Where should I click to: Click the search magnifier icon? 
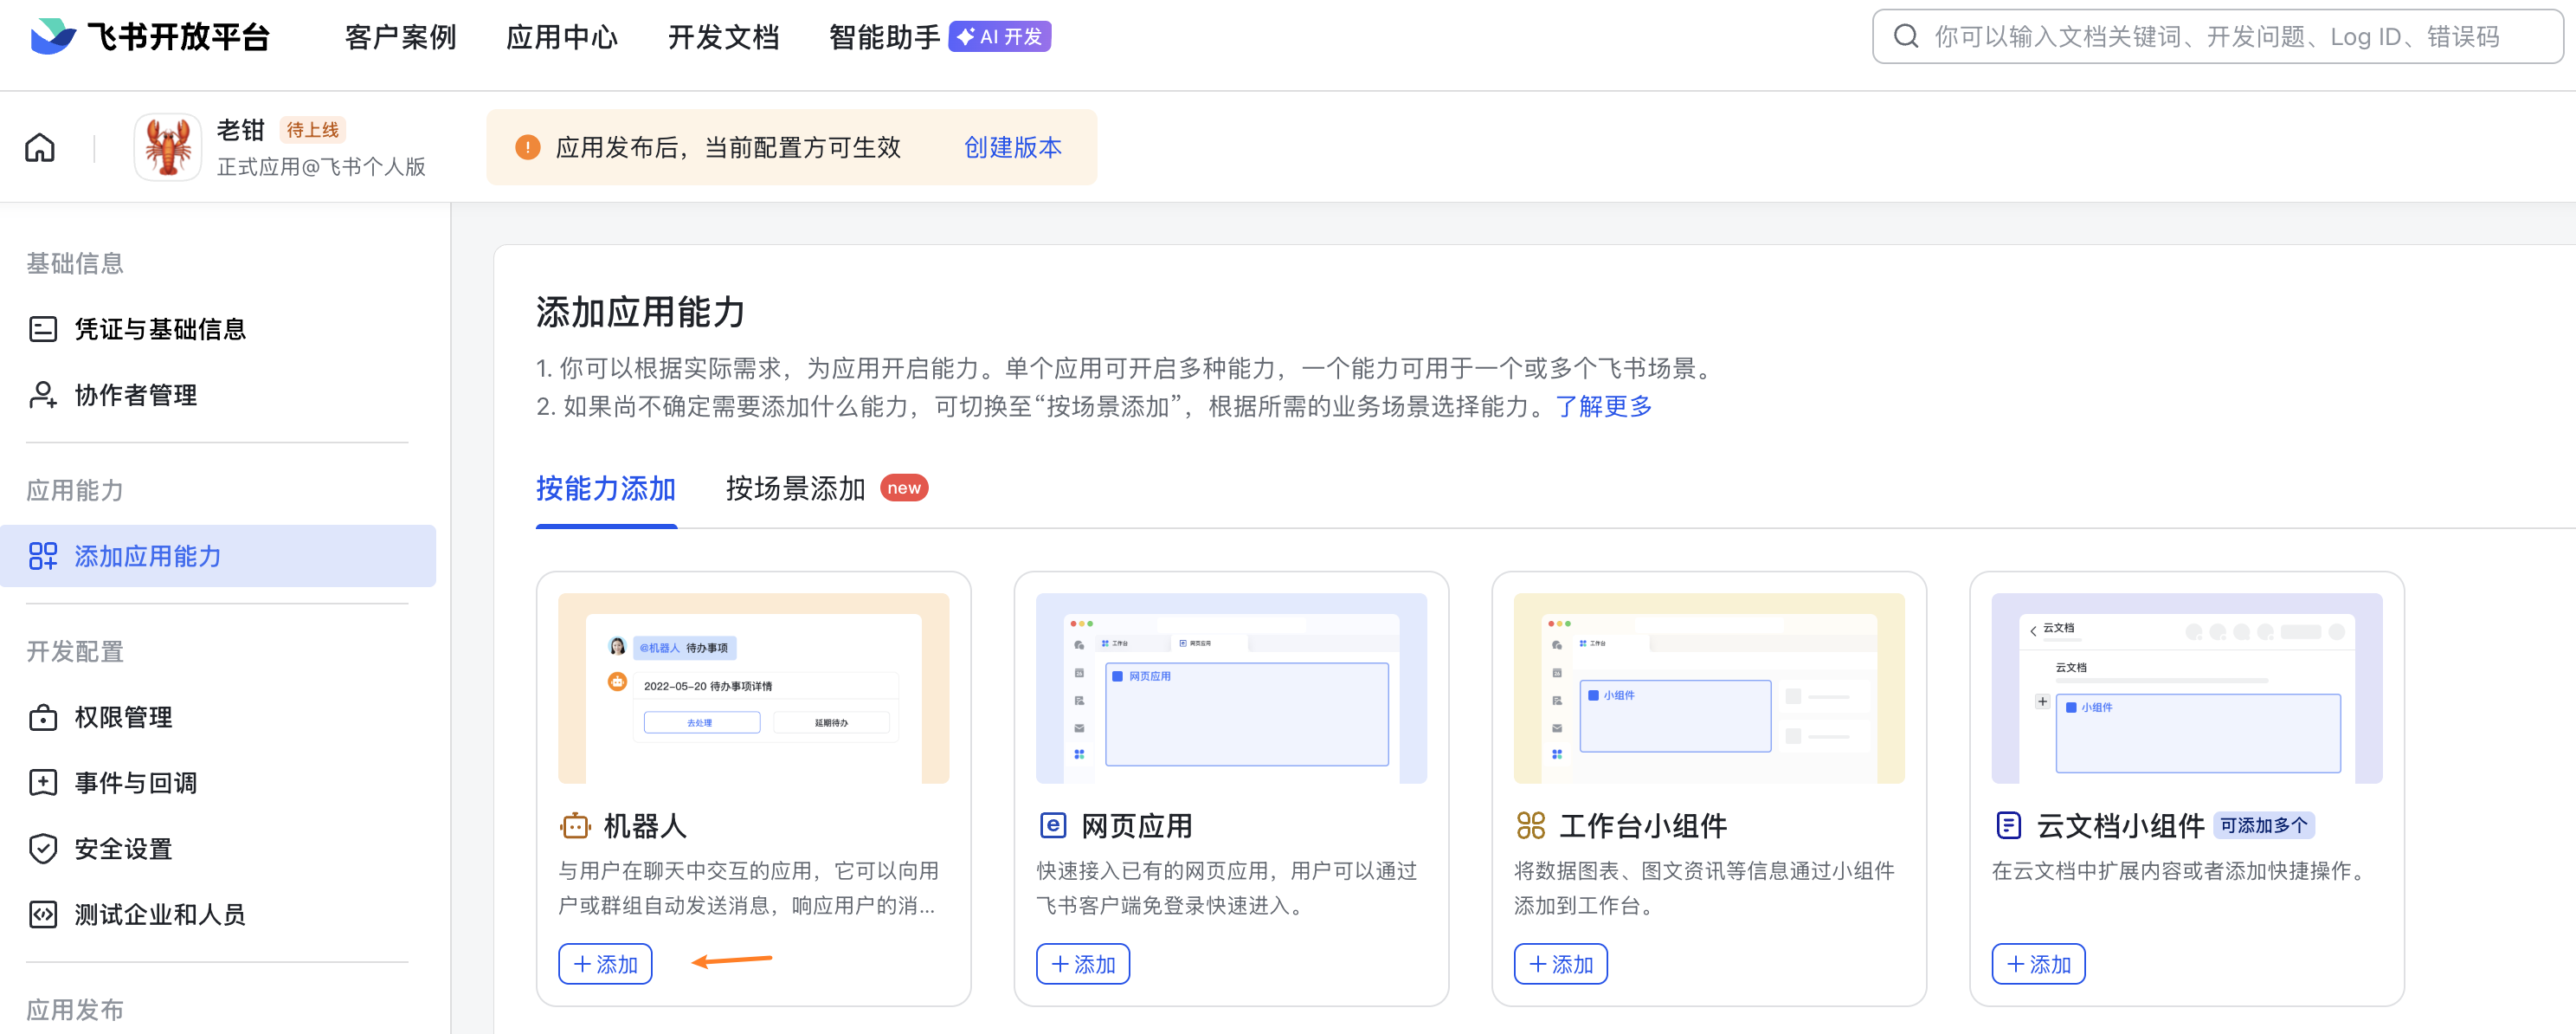1906,37
